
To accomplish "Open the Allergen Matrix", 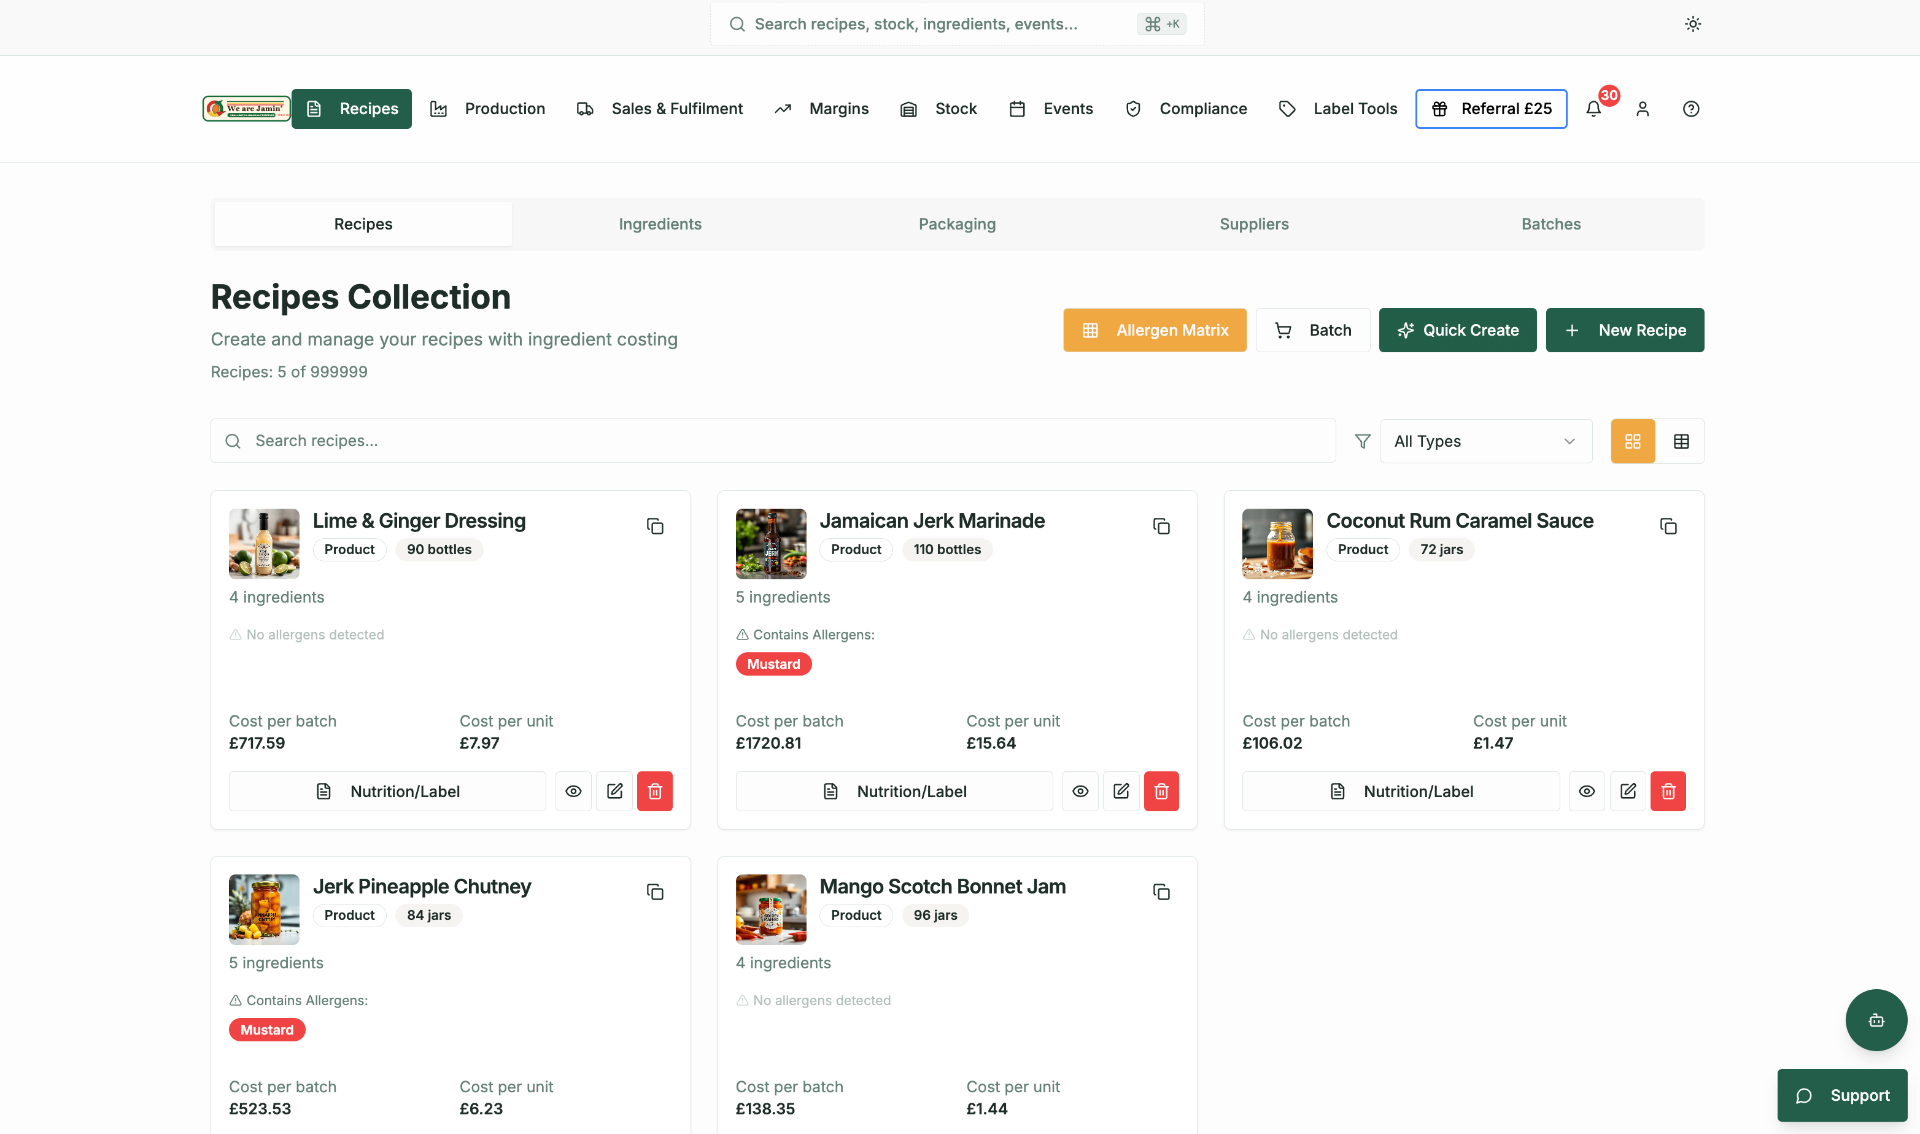I will click(x=1155, y=330).
